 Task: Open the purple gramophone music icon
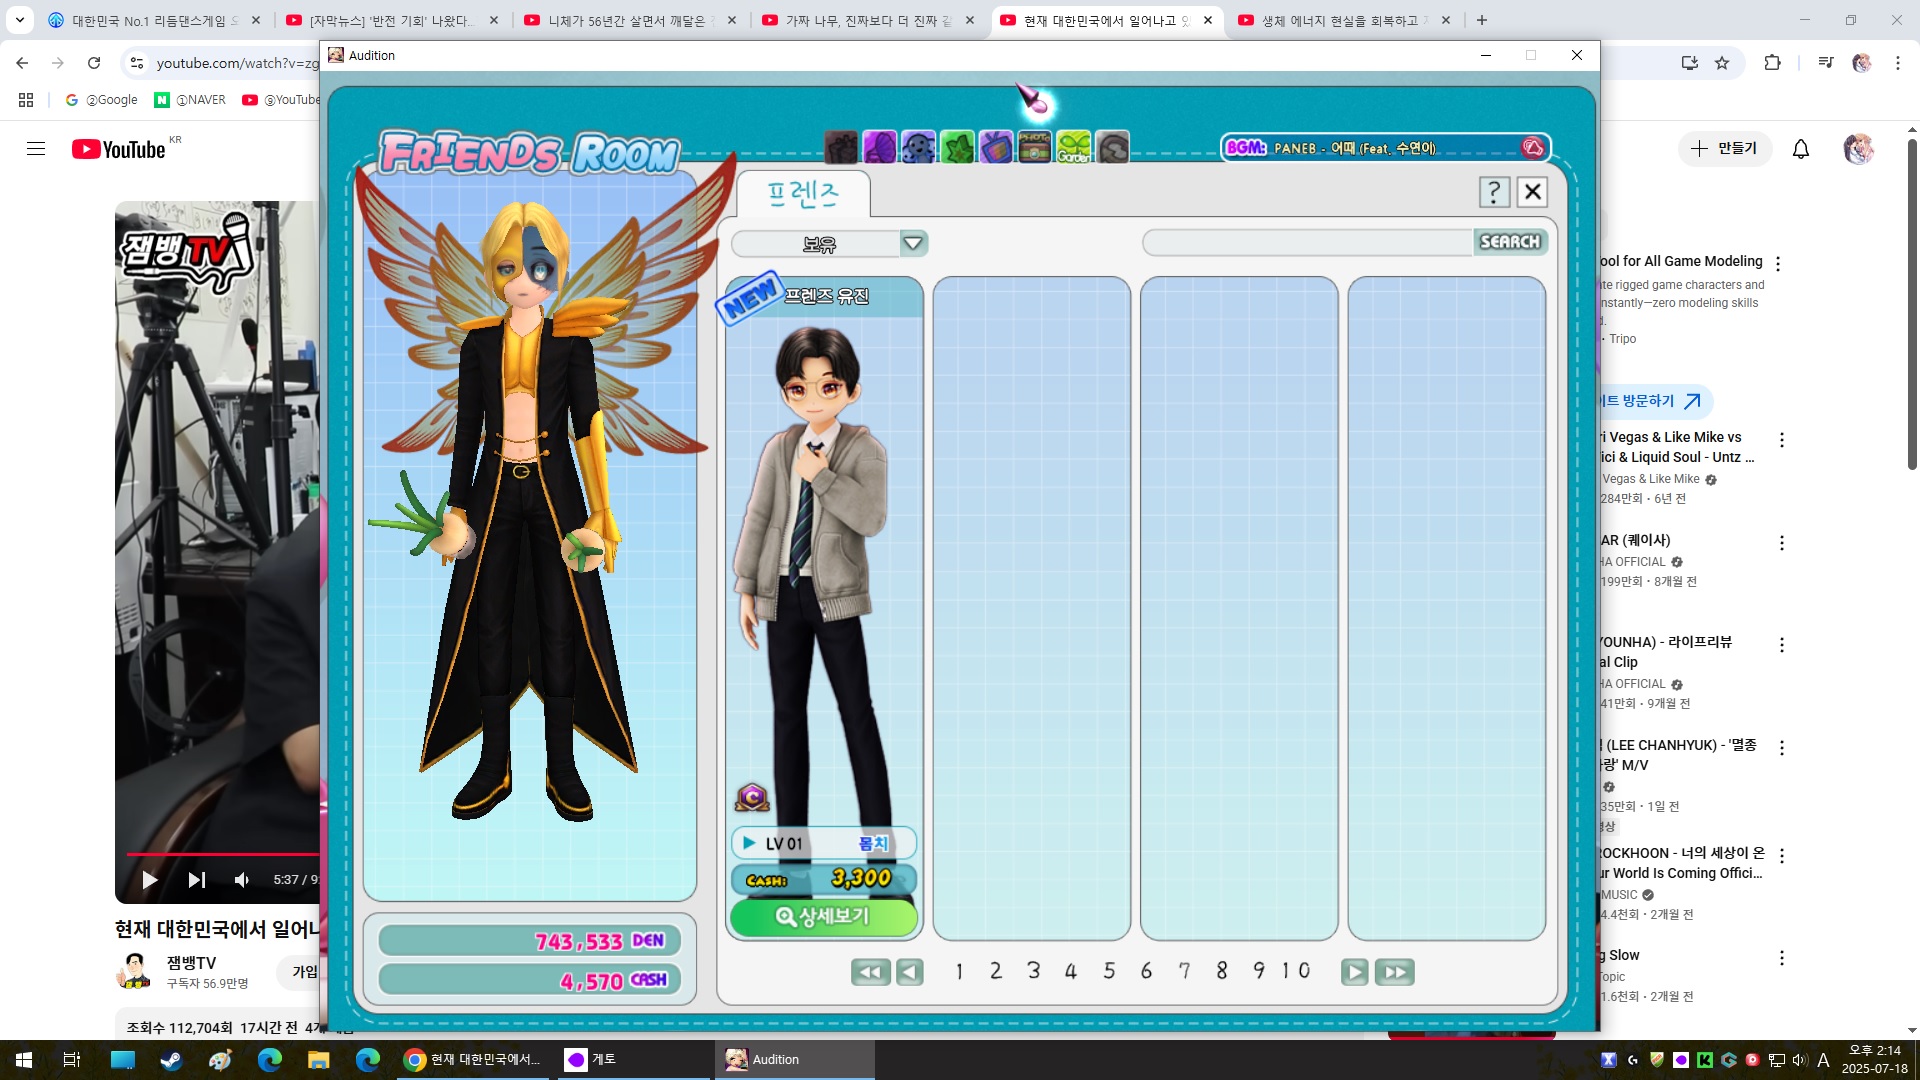click(879, 148)
